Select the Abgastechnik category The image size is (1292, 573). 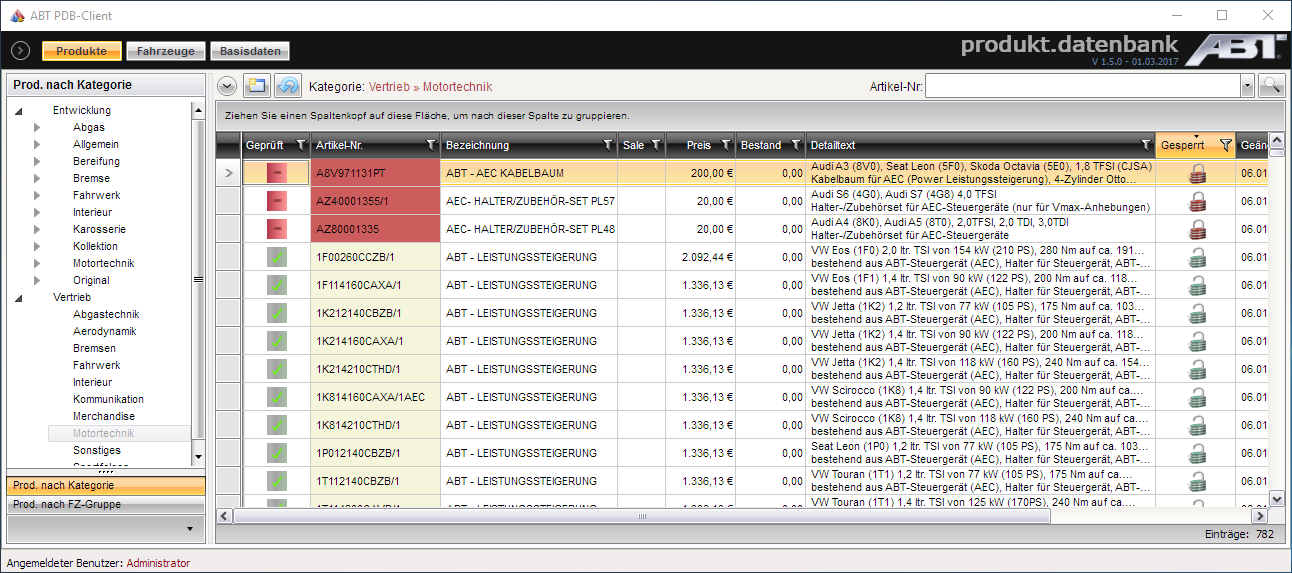(106, 314)
